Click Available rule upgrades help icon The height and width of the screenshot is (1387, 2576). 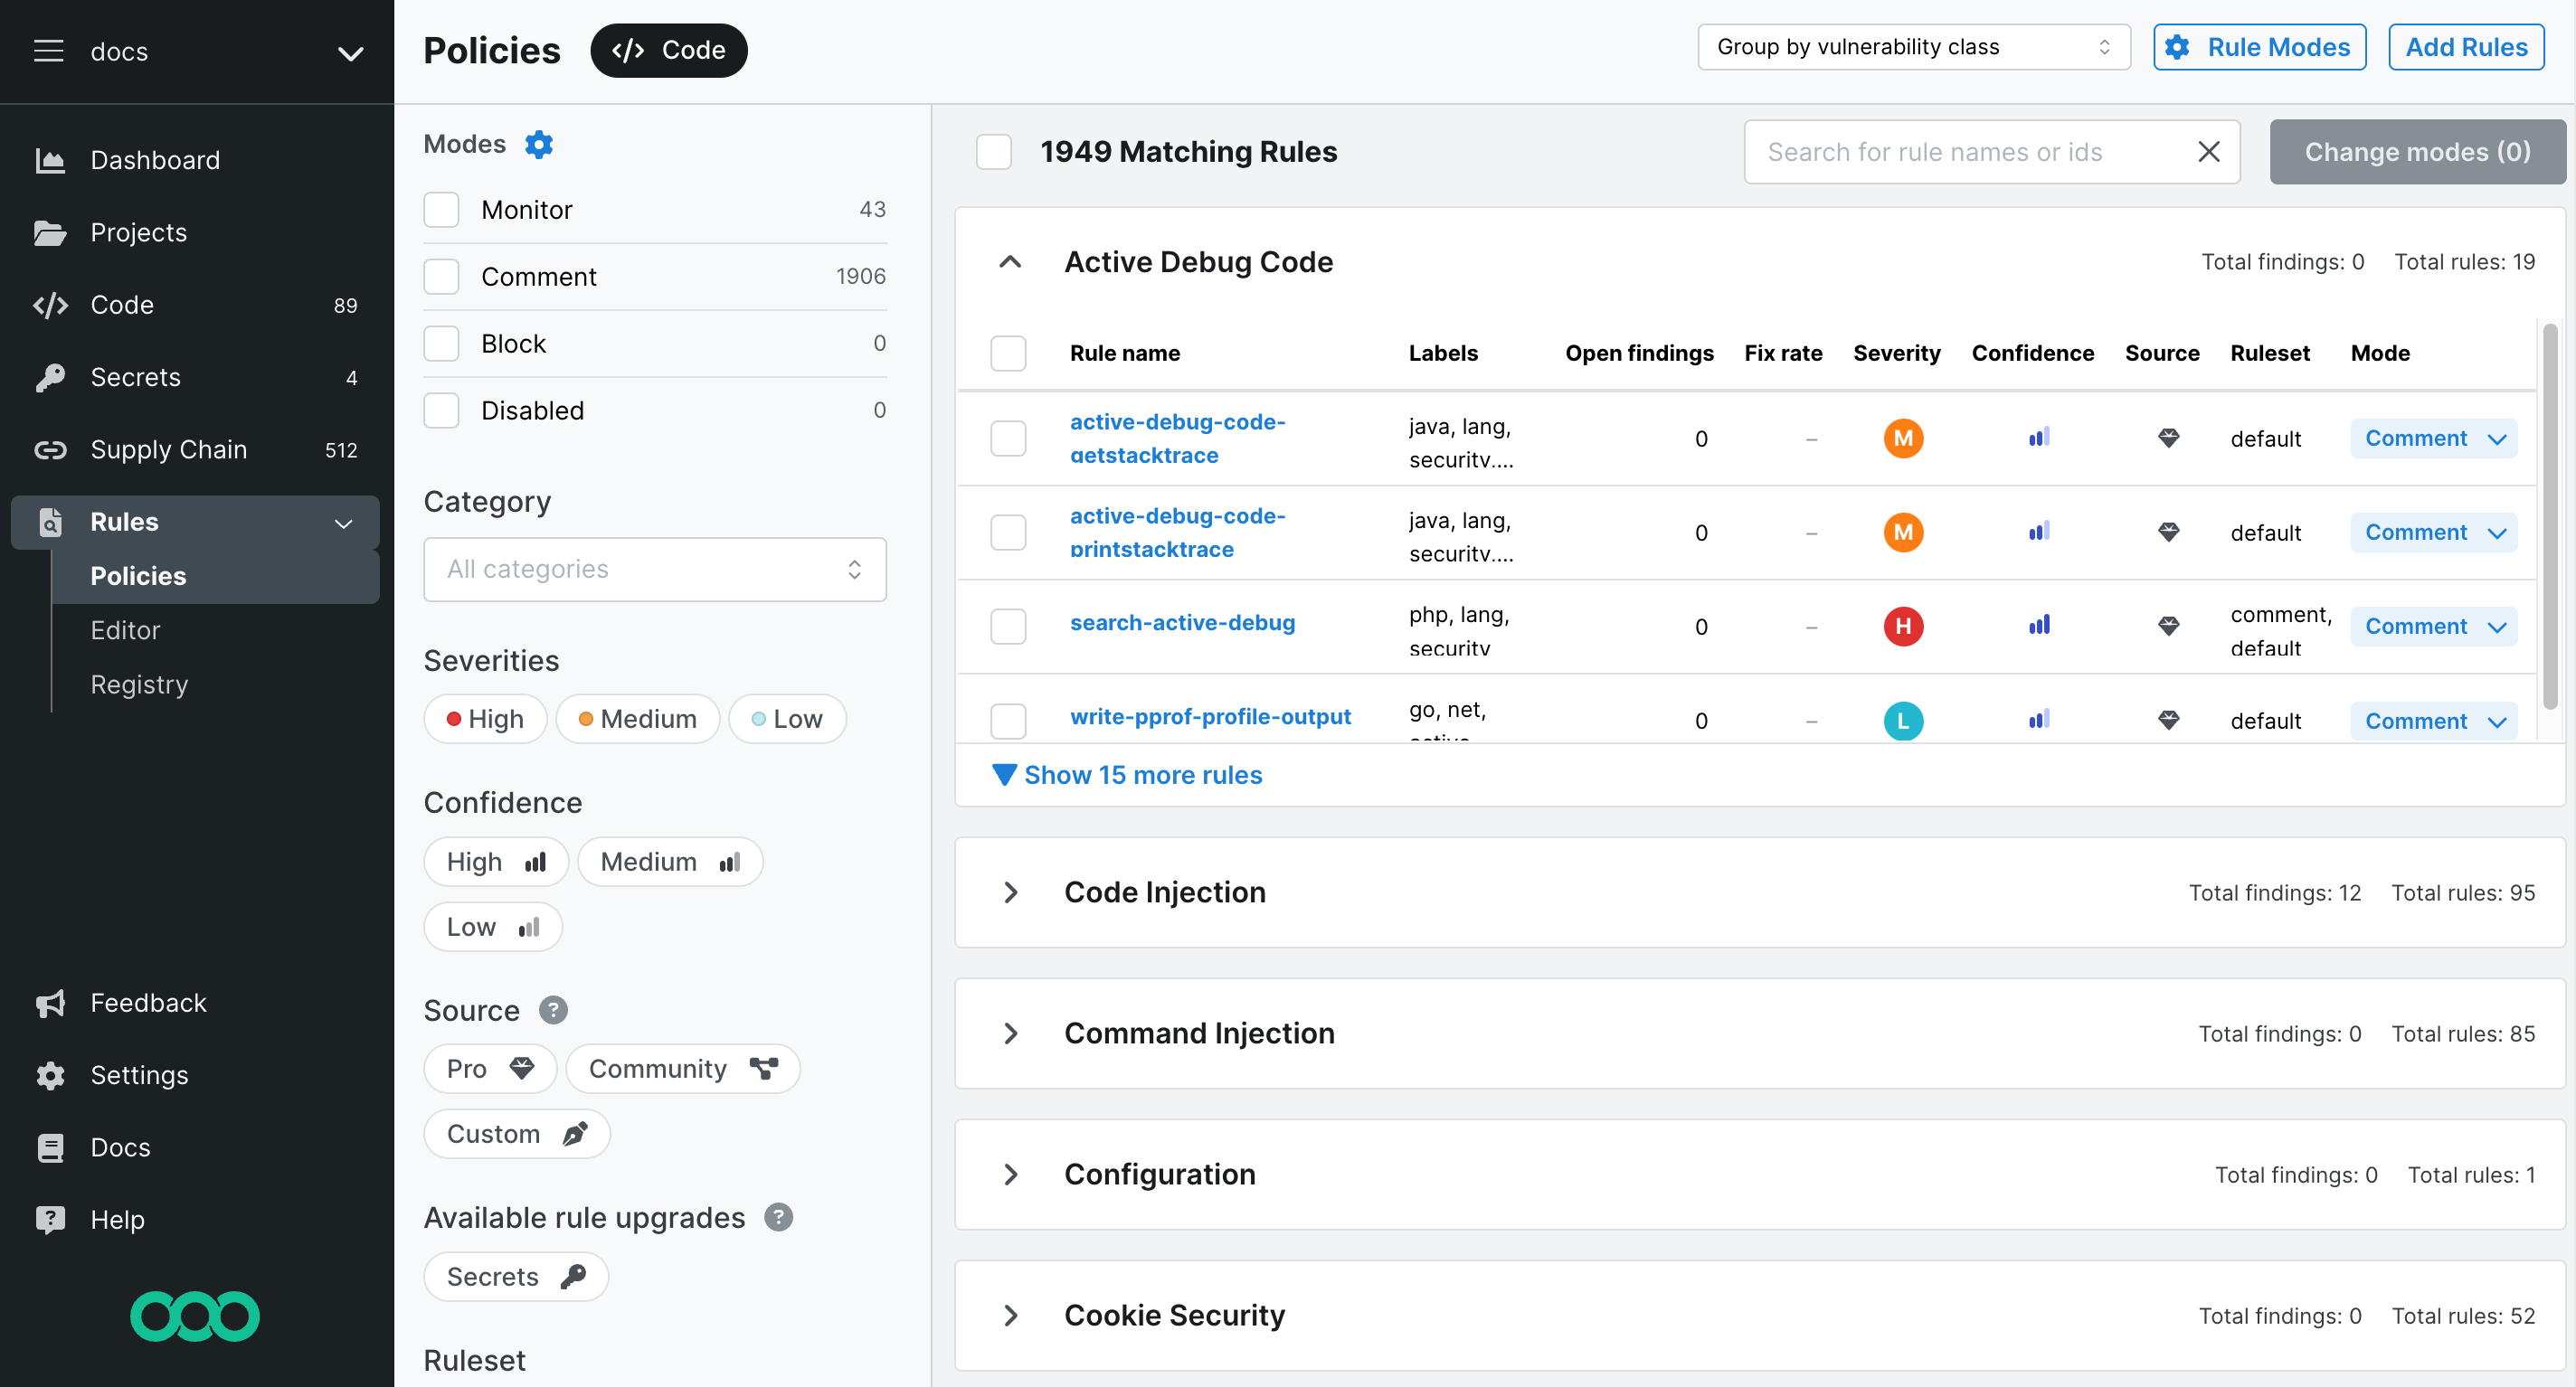pos(779,1217)
